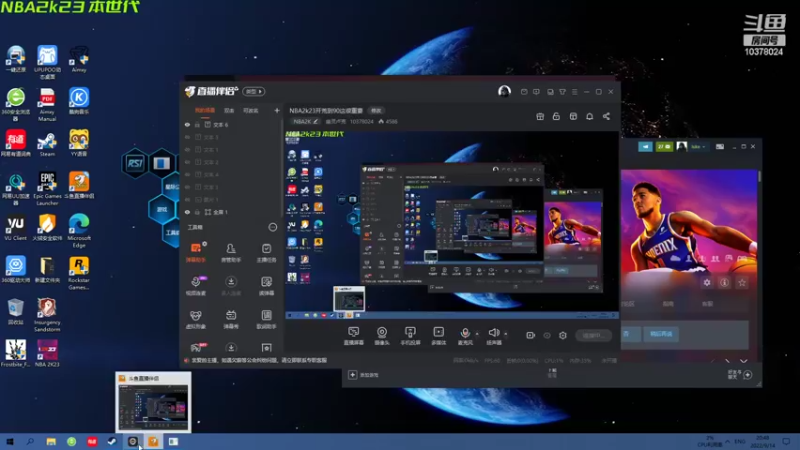
Task: Toggle visibility of layer 图片 1
Action: (187, 199)
